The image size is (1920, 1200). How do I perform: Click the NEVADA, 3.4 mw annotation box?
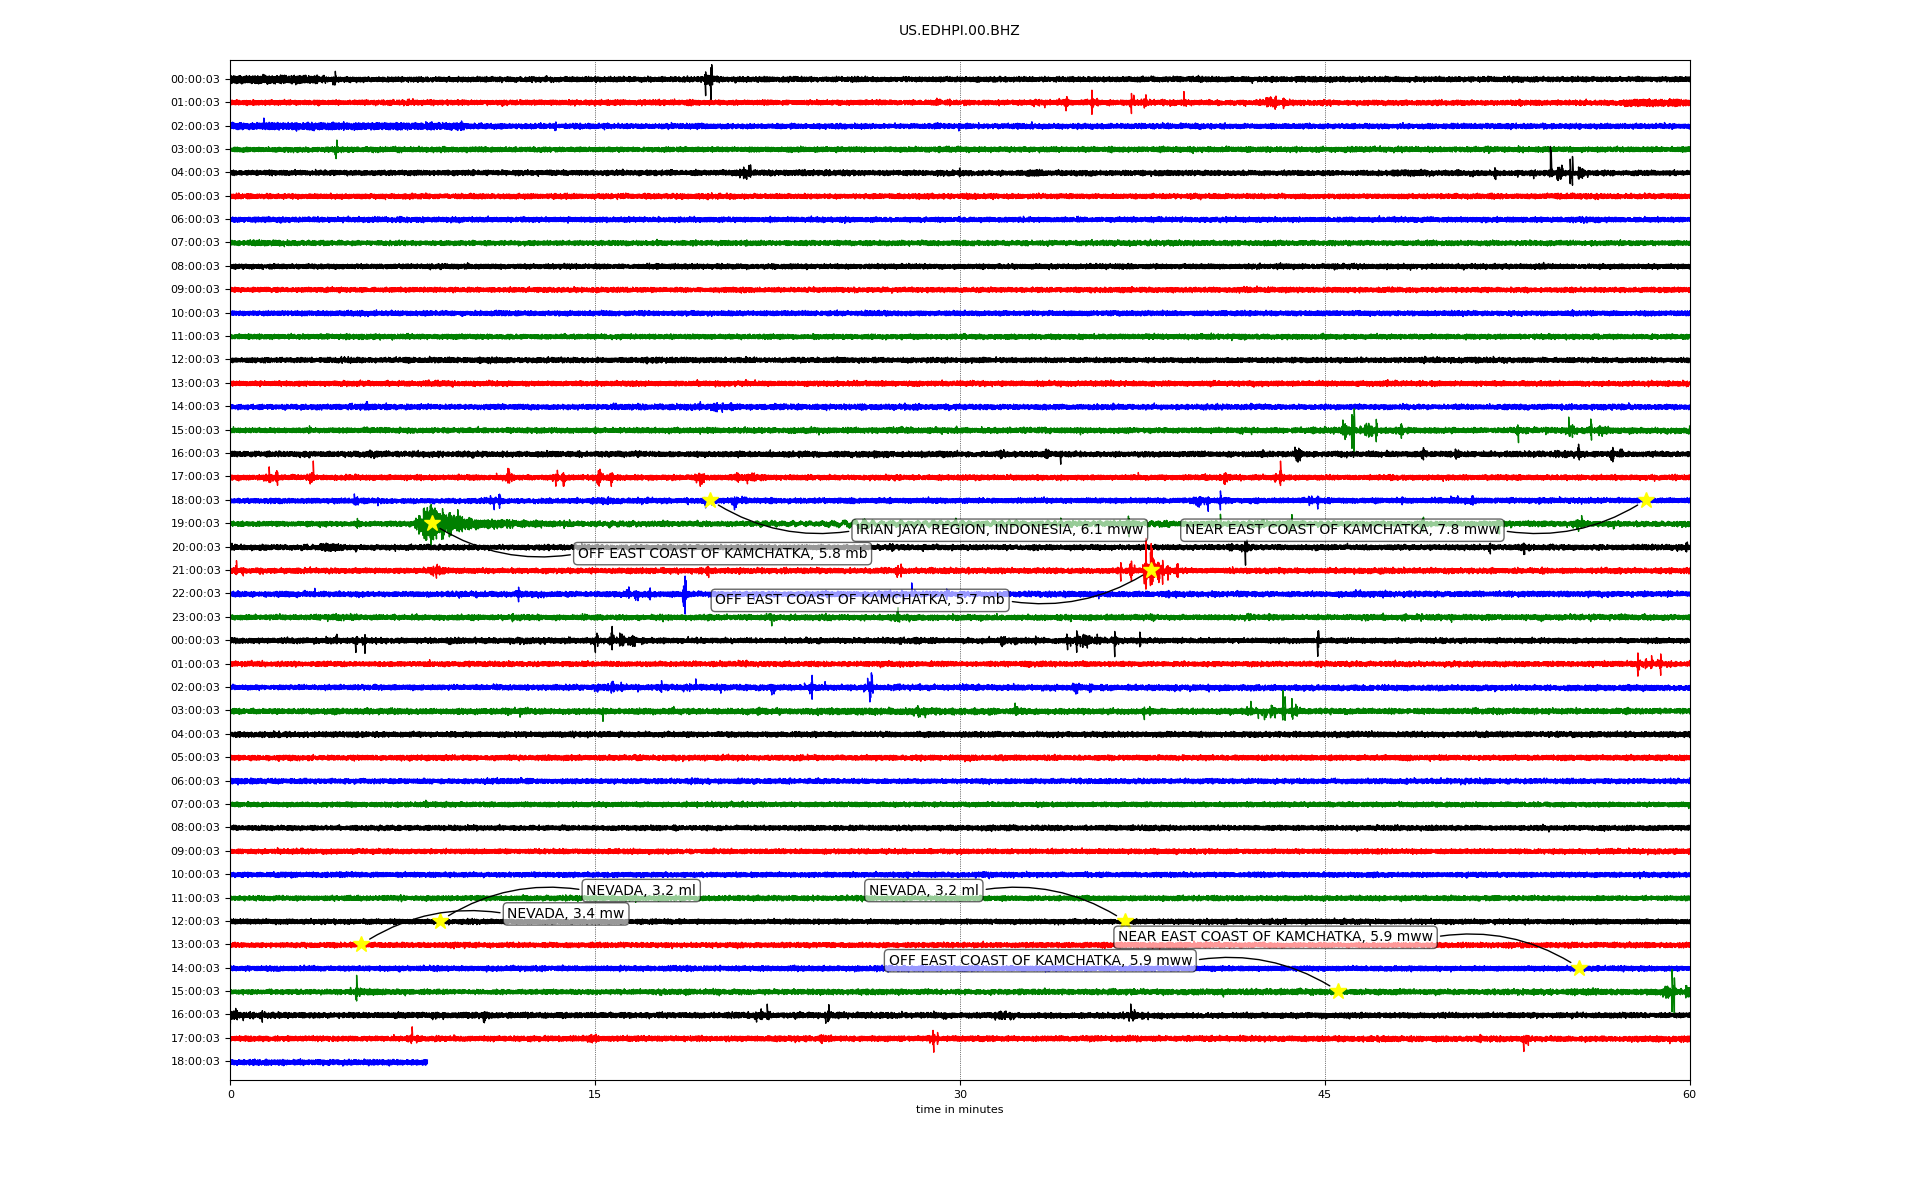[x=565, y=914]
